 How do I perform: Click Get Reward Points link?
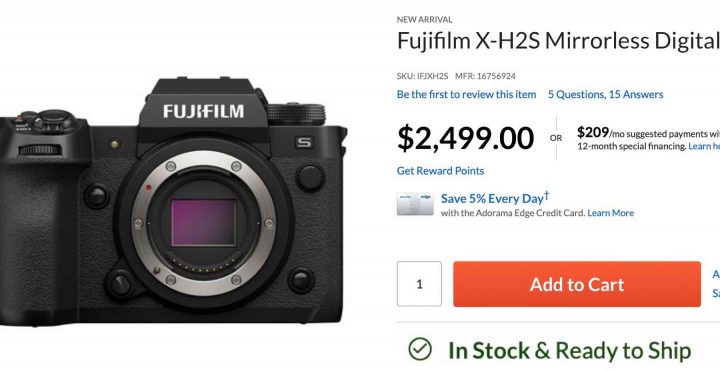(x=440, y=171)
